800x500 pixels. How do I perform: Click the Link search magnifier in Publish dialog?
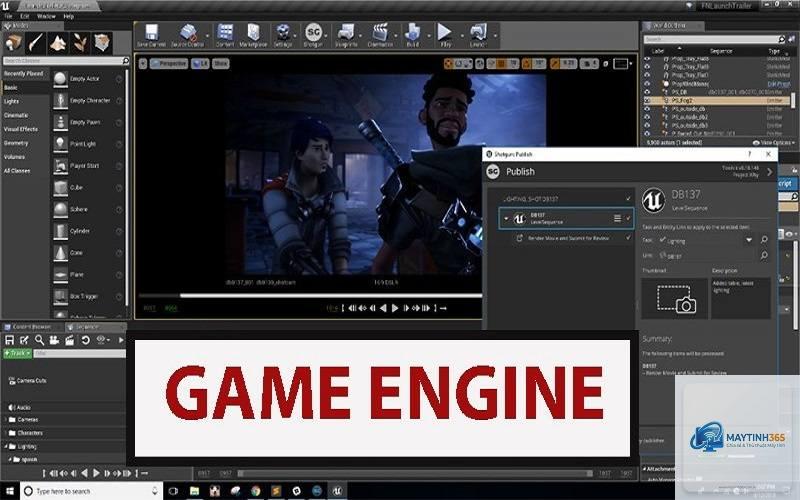pos(764,255)
